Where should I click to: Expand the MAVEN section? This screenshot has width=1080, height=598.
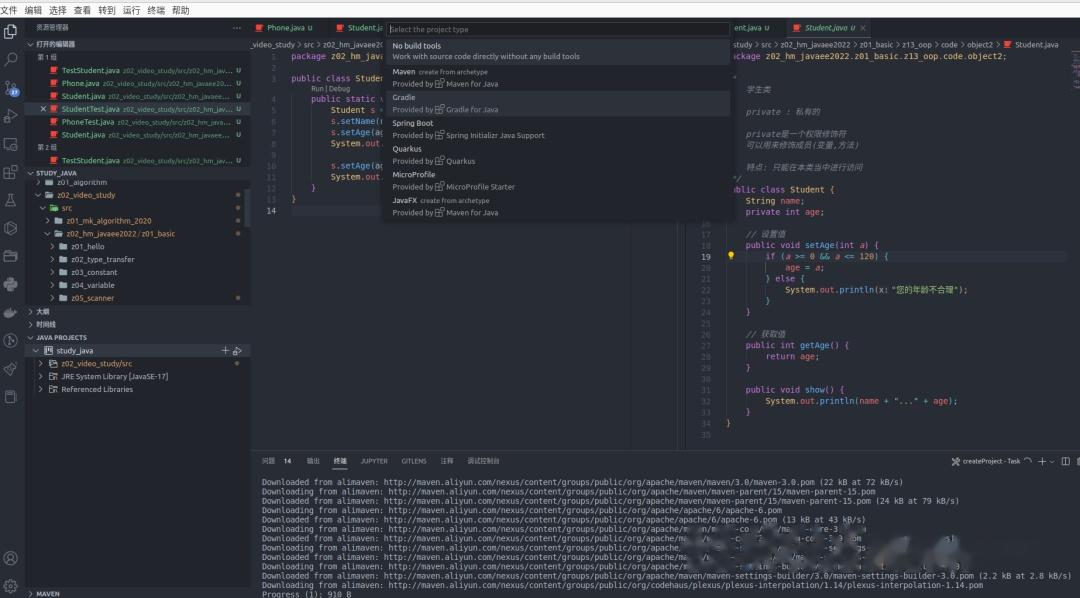pyautogui.click(x=31, y=593)
